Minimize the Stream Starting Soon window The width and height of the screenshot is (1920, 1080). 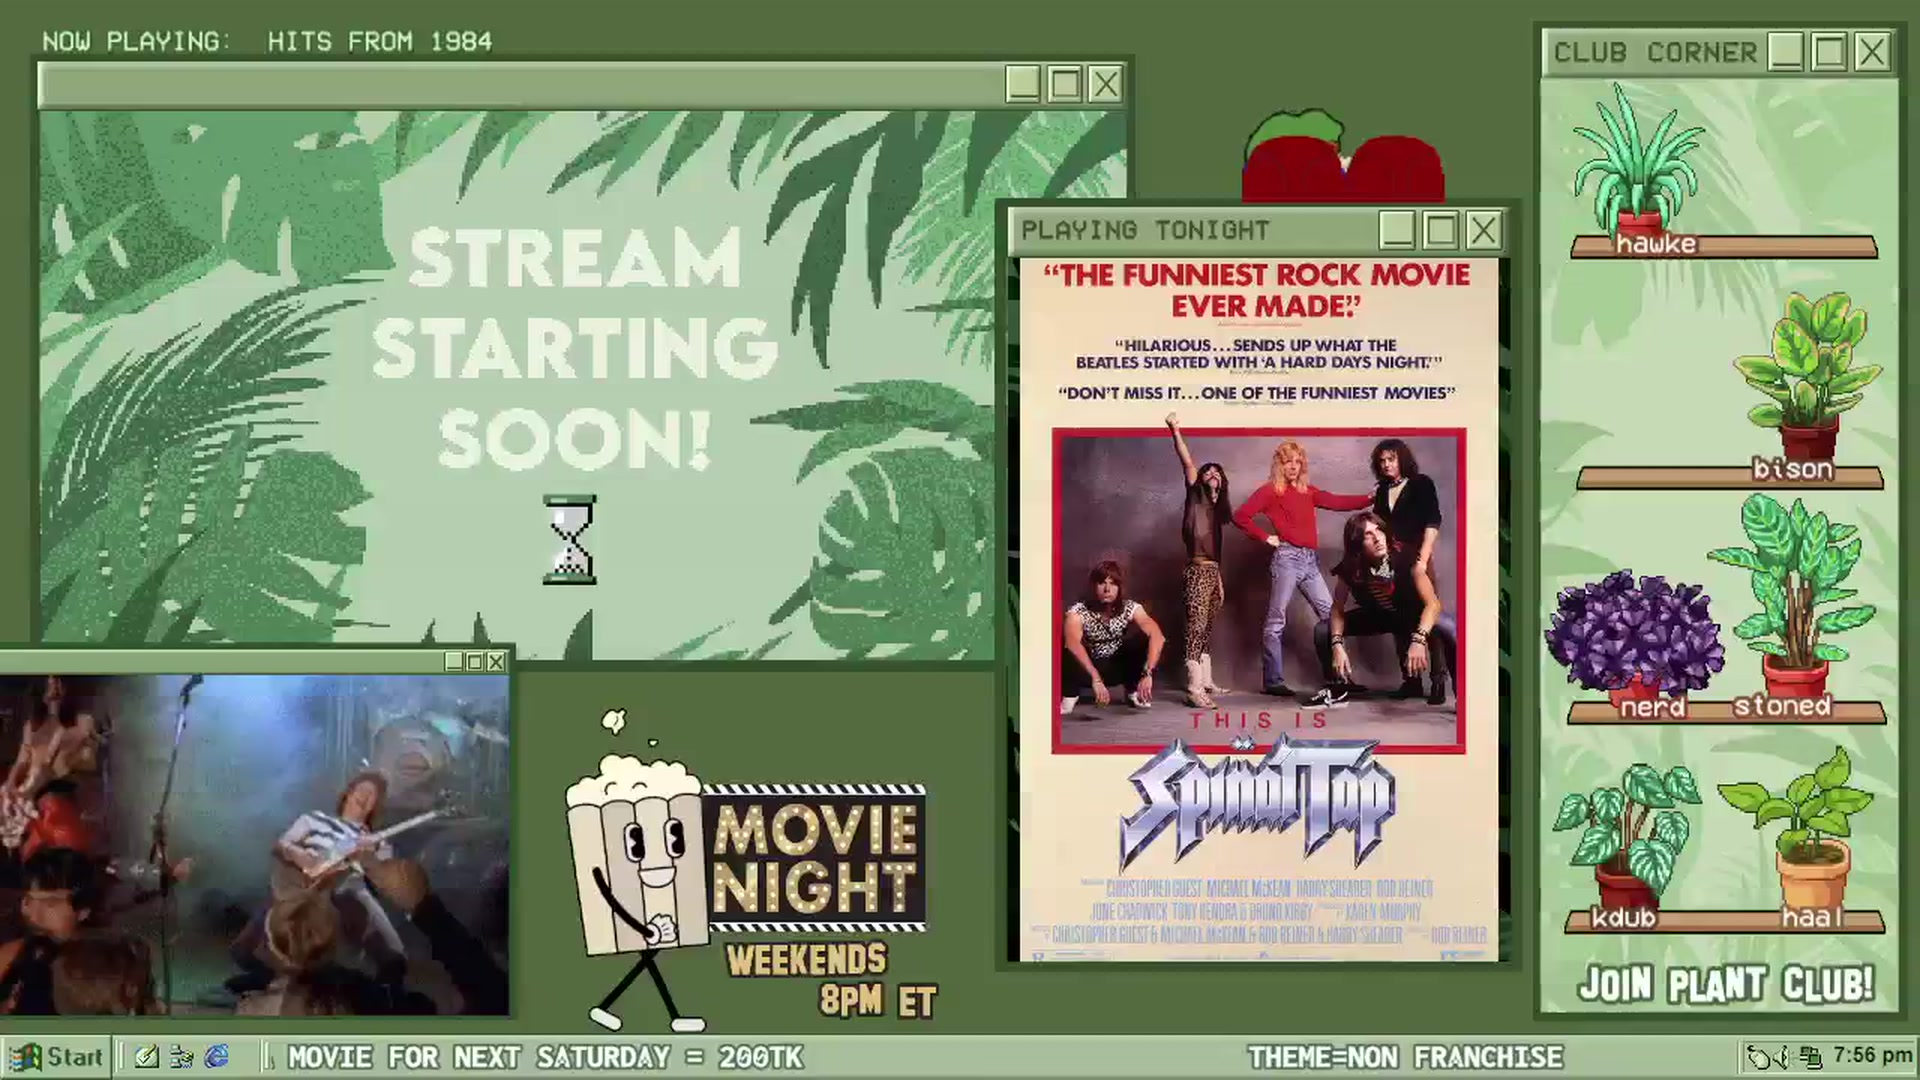1023,84
